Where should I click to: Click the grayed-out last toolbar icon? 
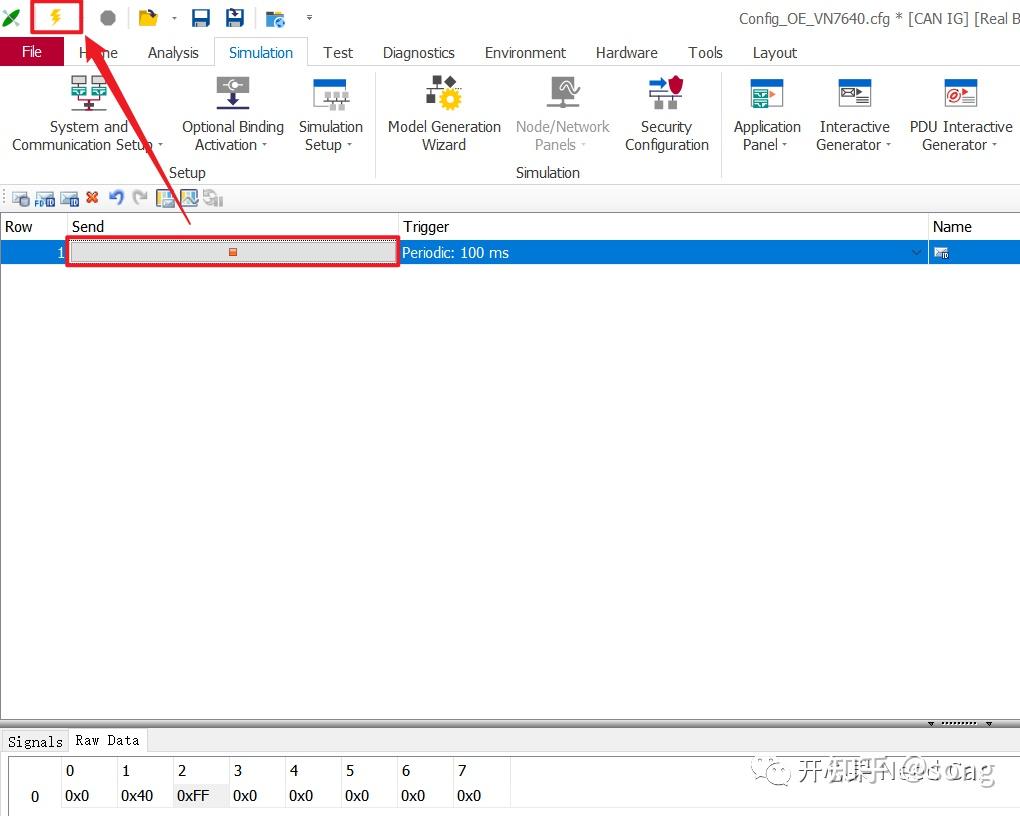coord(213,198)
